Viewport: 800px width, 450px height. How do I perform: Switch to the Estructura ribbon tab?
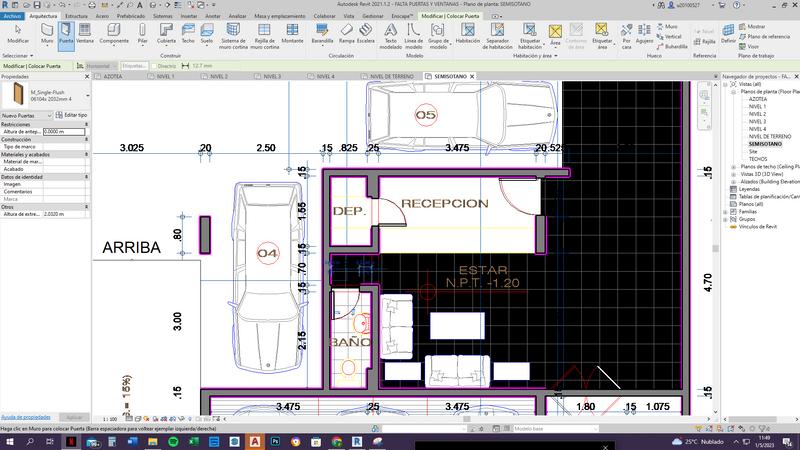[x=76, y=16]
